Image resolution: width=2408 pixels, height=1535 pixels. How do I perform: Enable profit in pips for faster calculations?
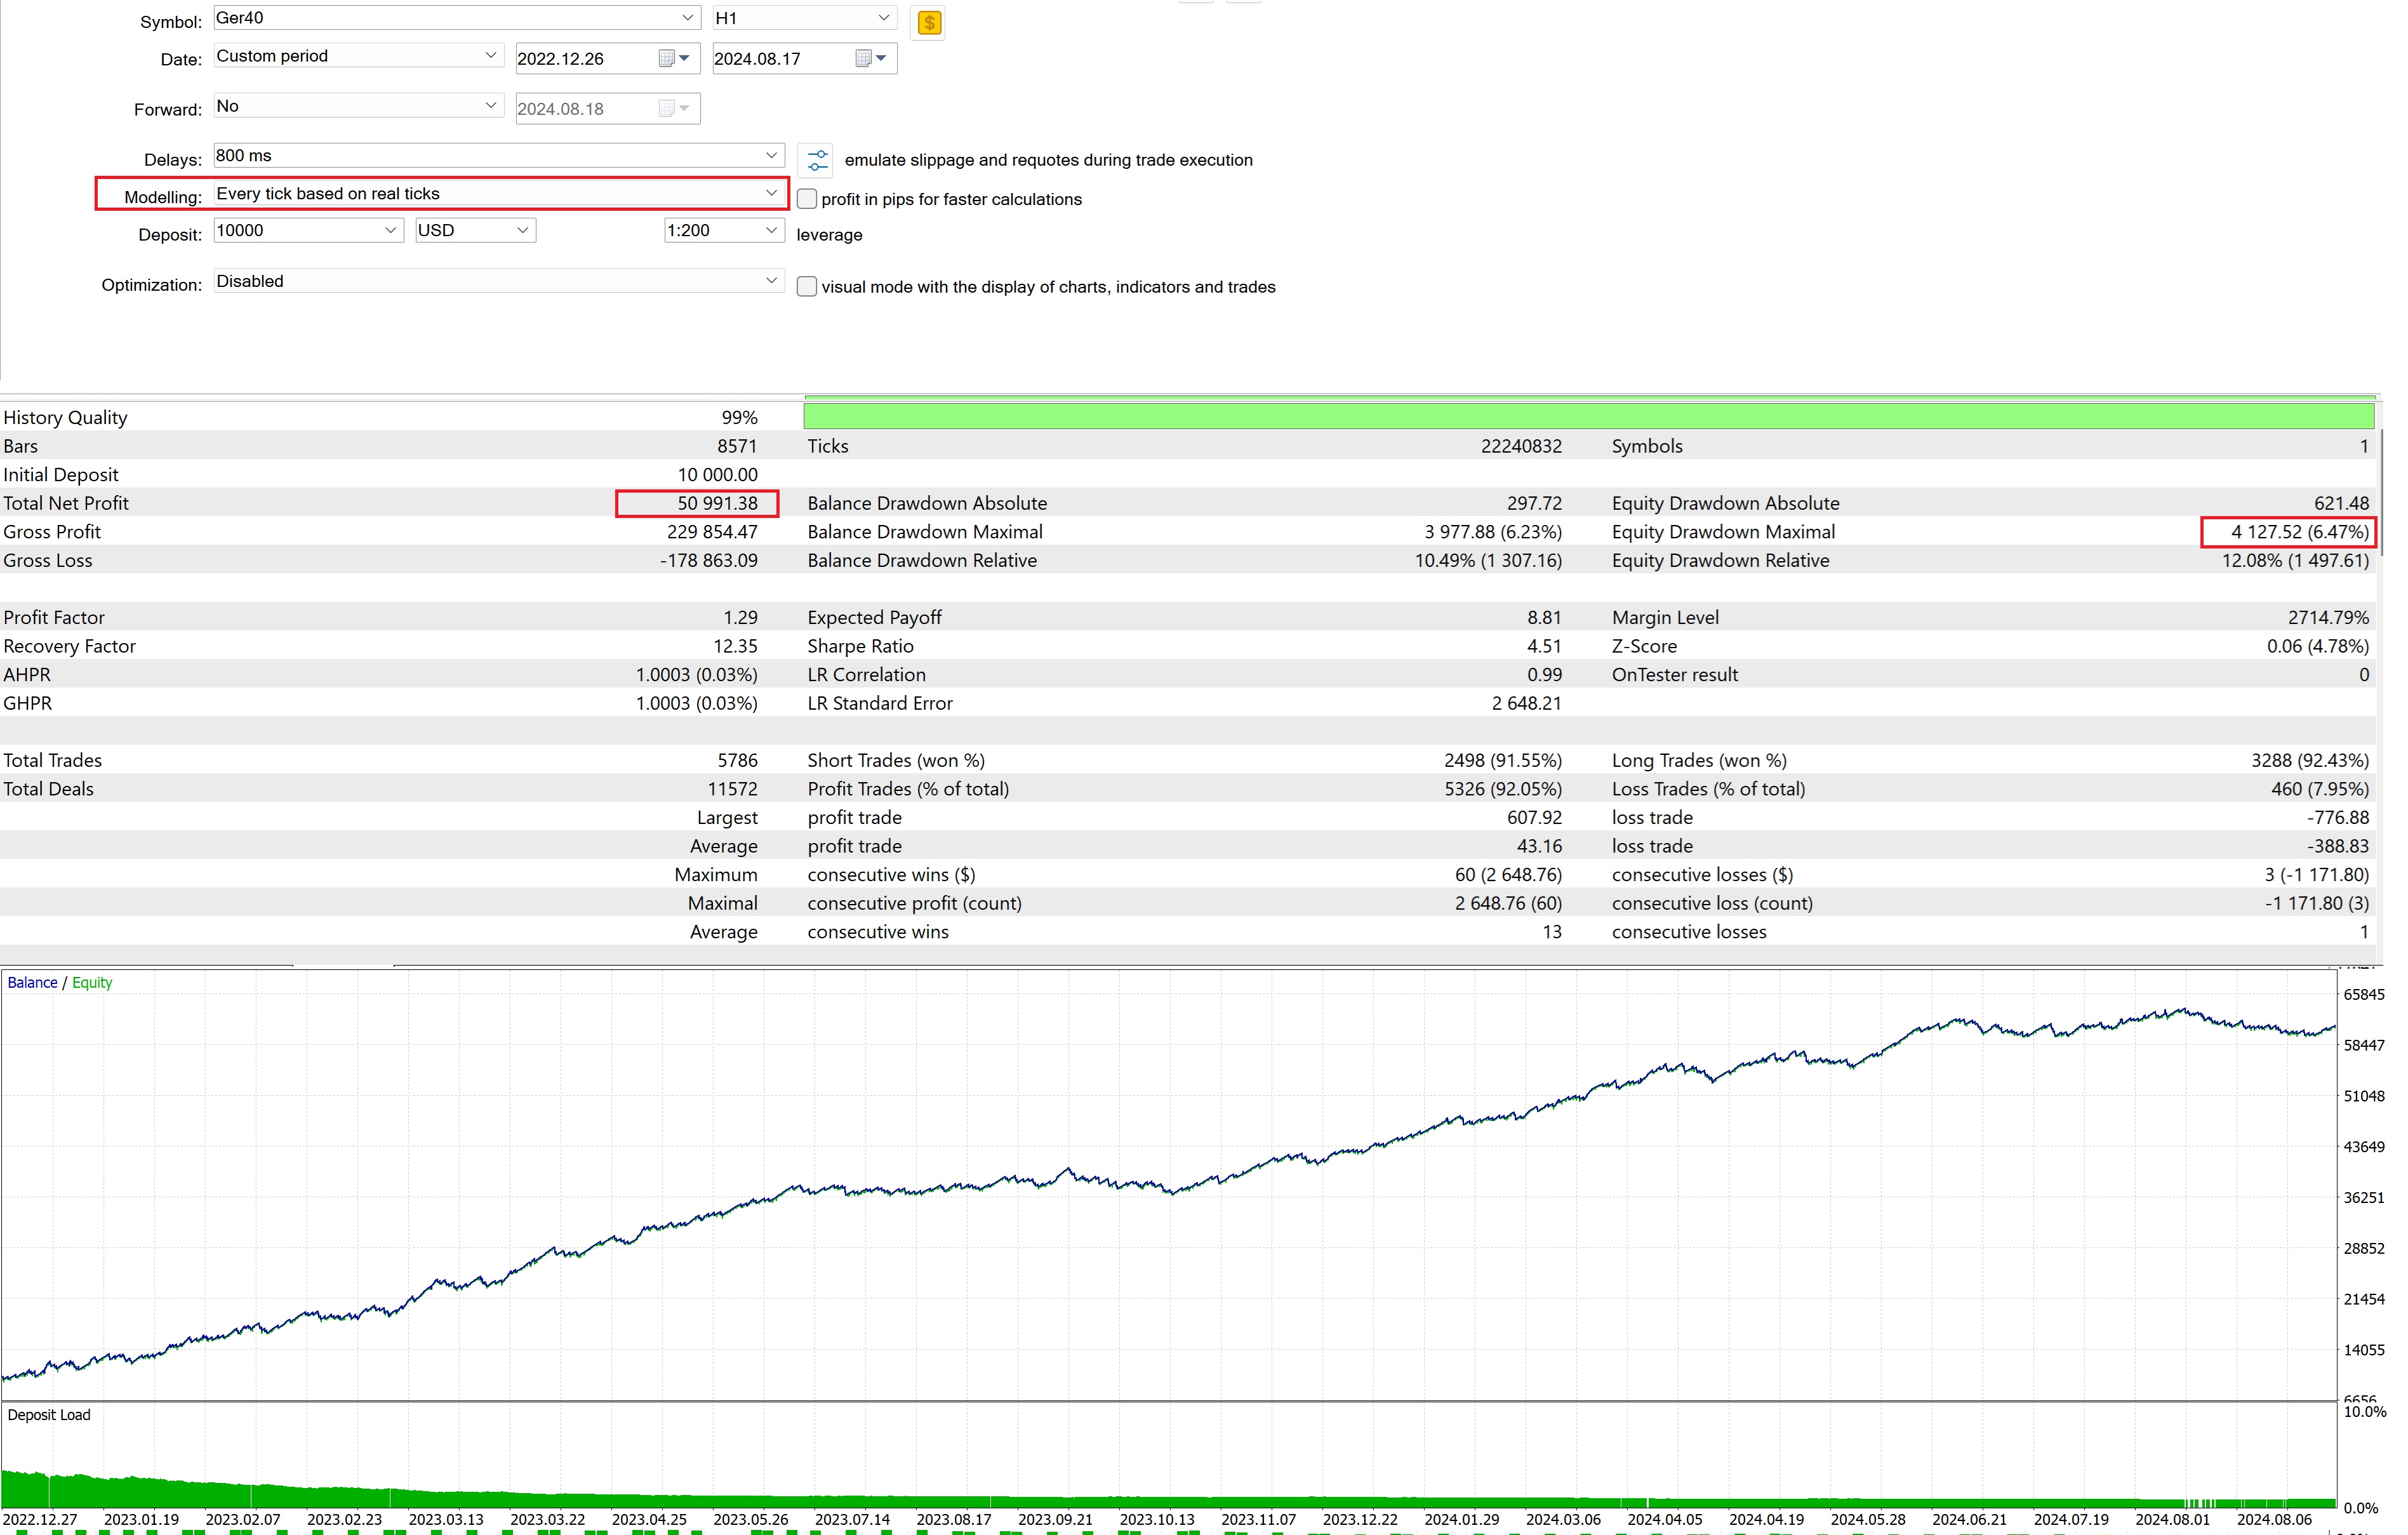(807, 199)
